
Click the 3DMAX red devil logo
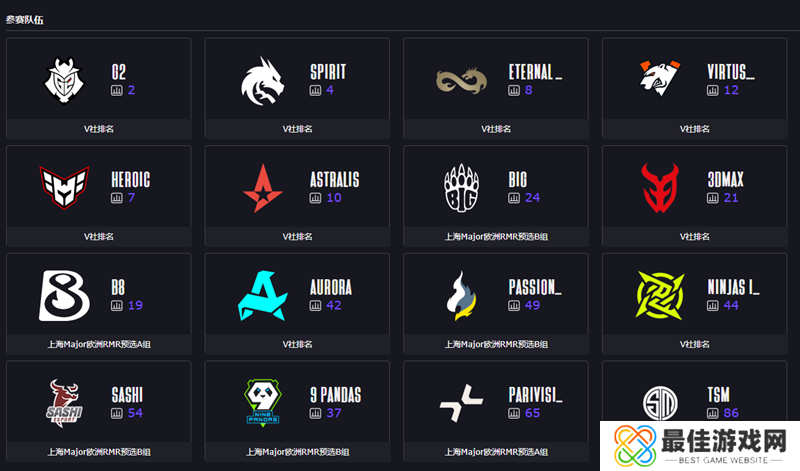[660, 187]
